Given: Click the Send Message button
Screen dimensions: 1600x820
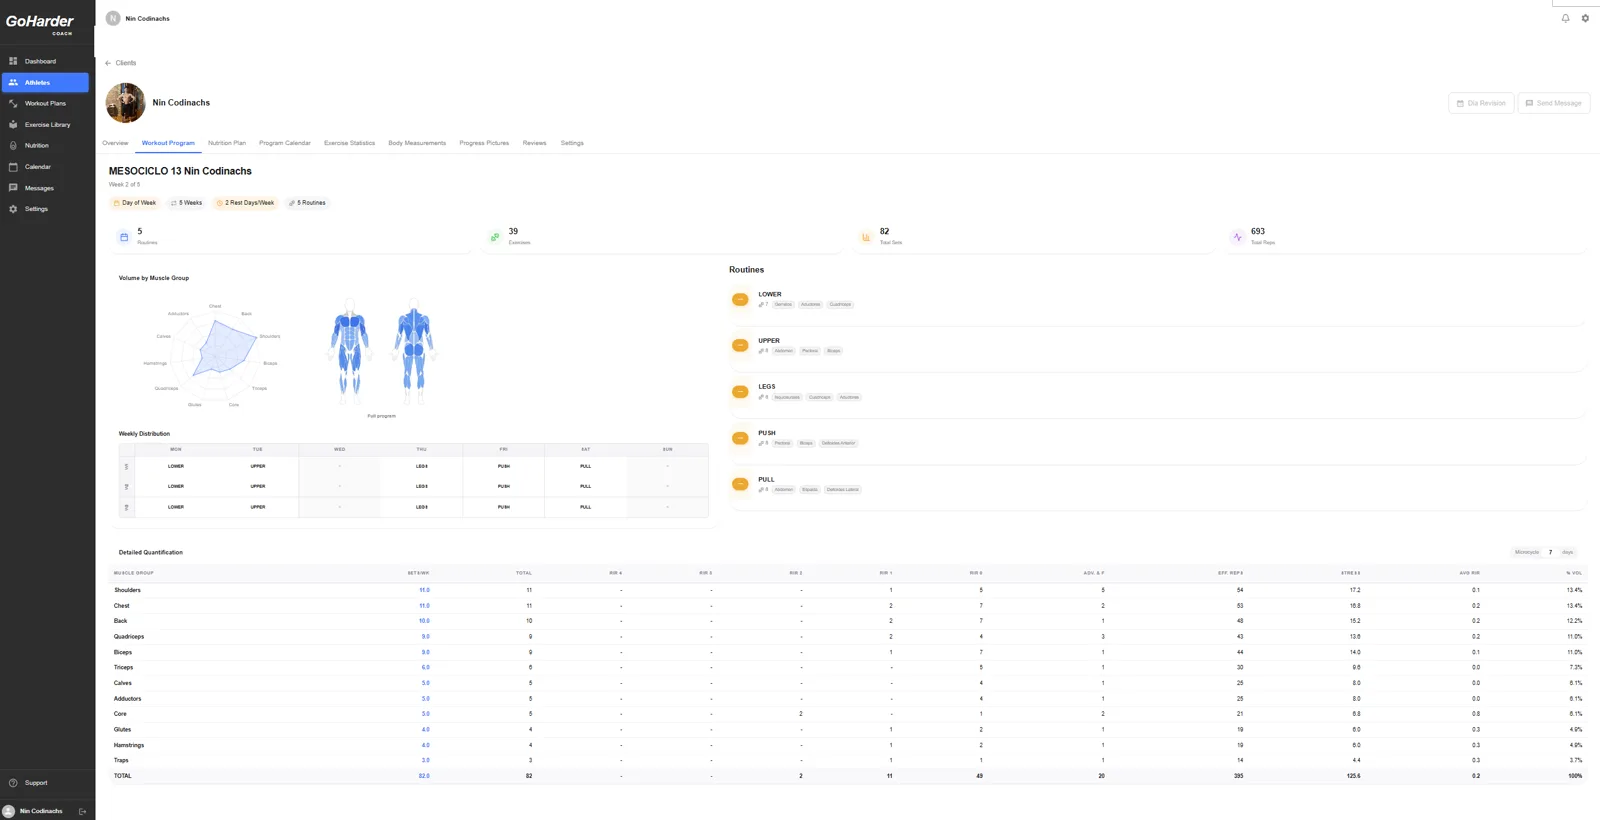Looking at the screenshot, I should coord(1554,103).
